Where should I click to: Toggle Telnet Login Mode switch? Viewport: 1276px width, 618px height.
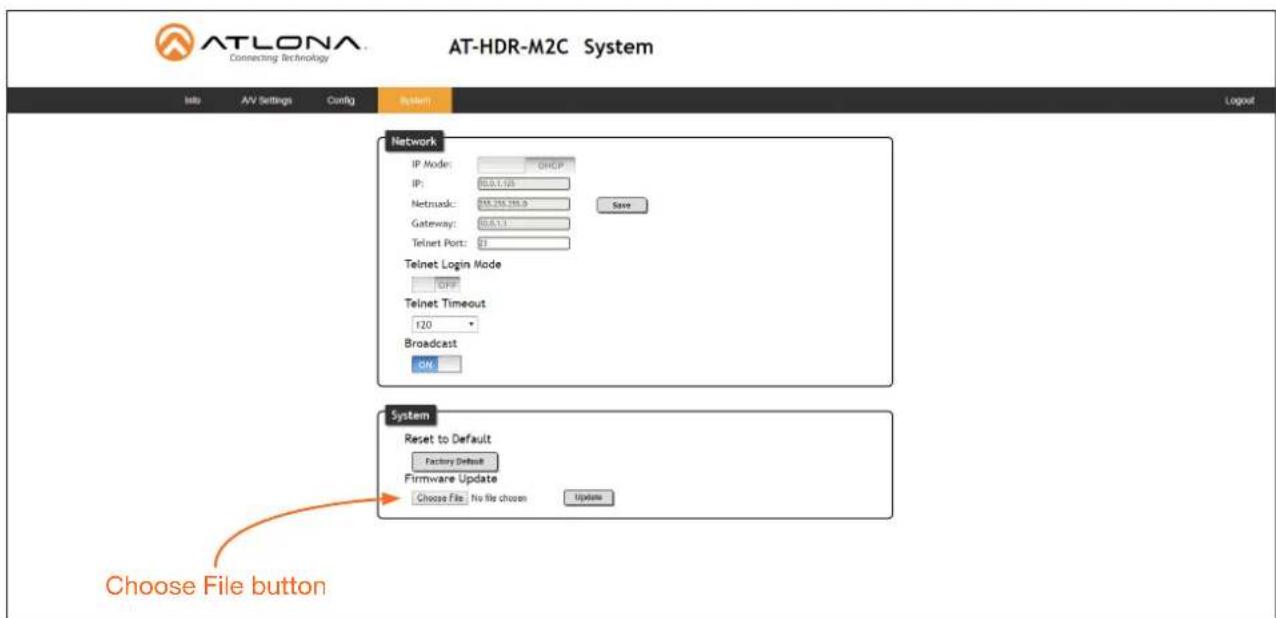pos(435,285)
